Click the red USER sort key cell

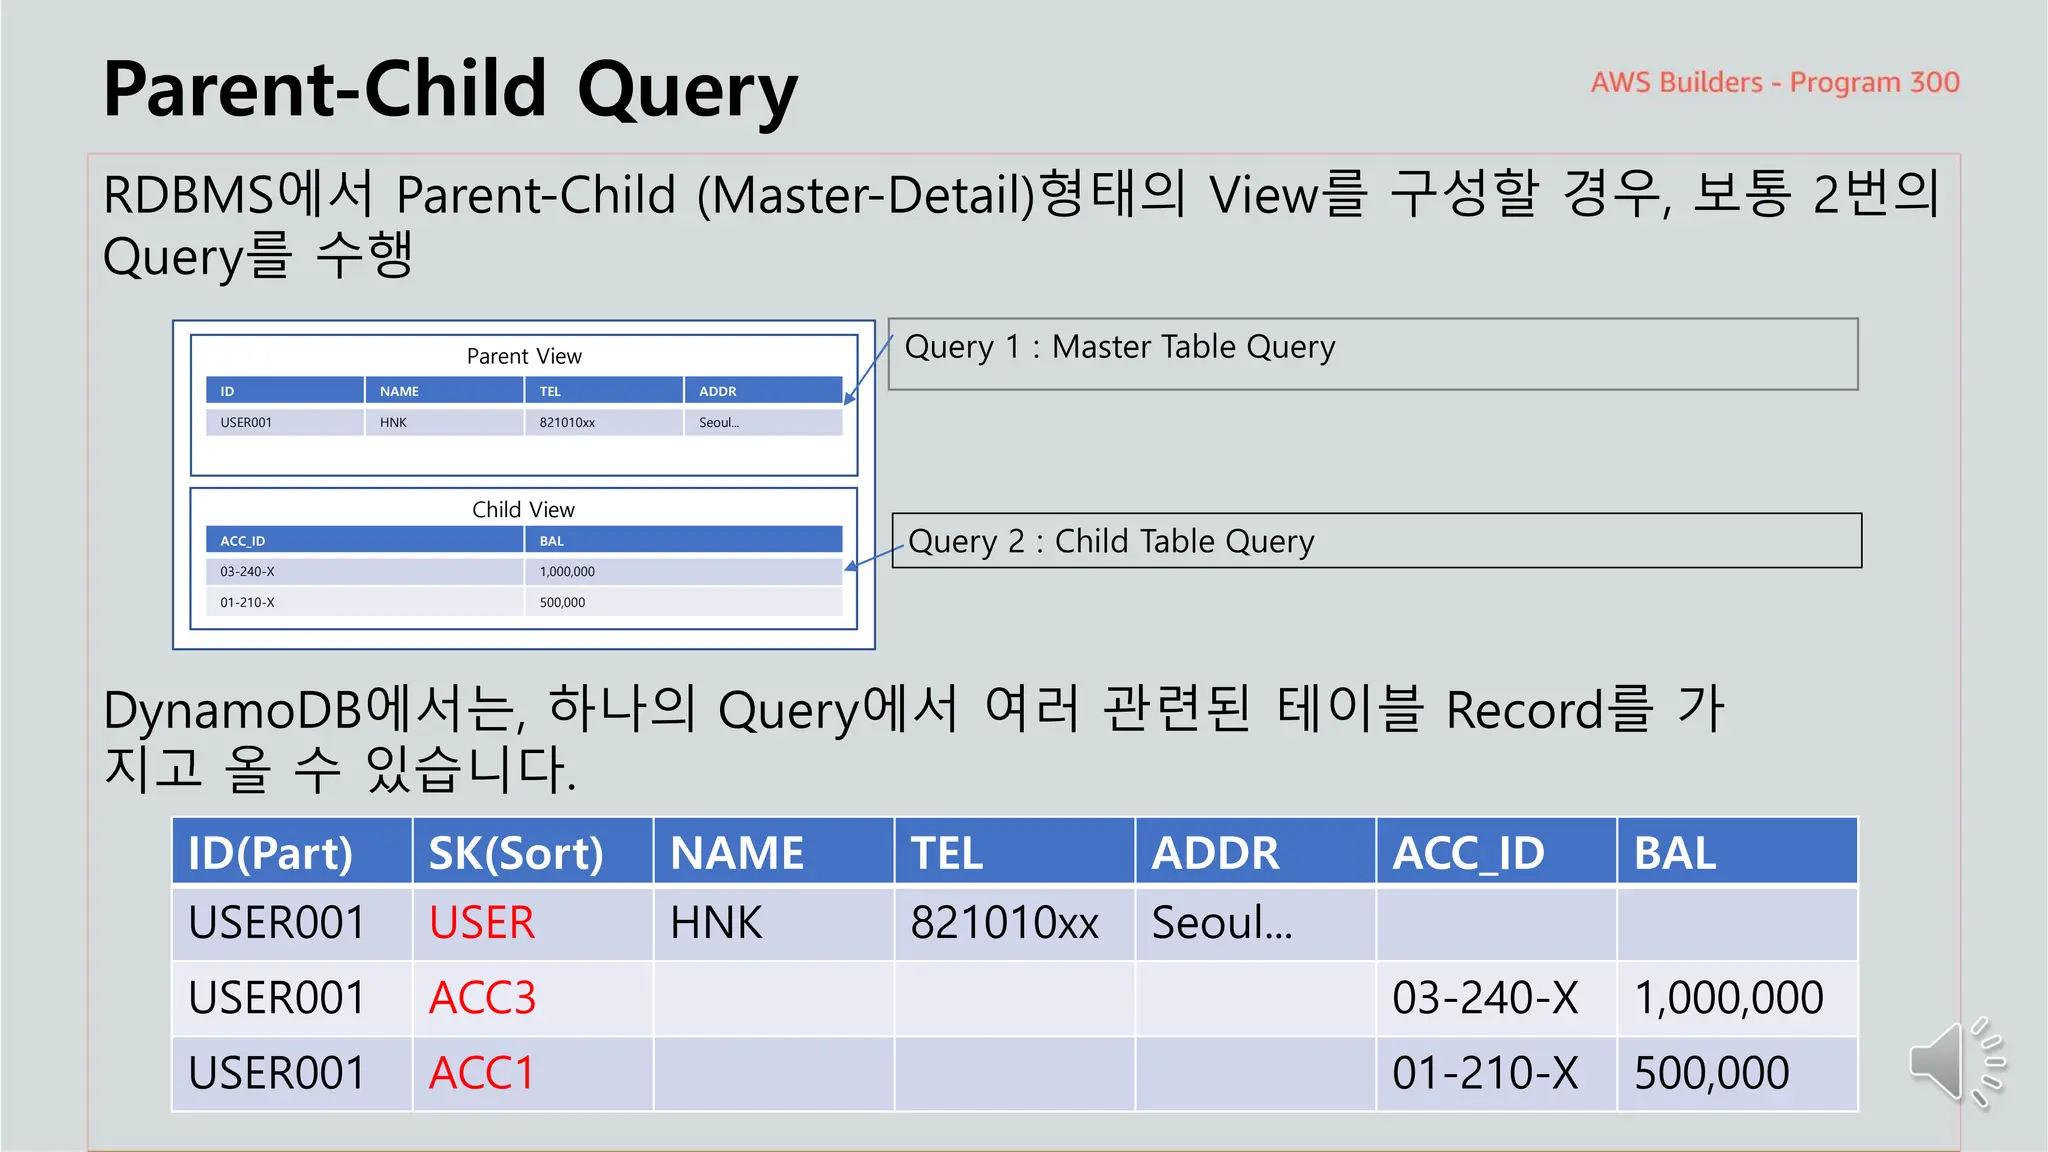pos(533,923)
